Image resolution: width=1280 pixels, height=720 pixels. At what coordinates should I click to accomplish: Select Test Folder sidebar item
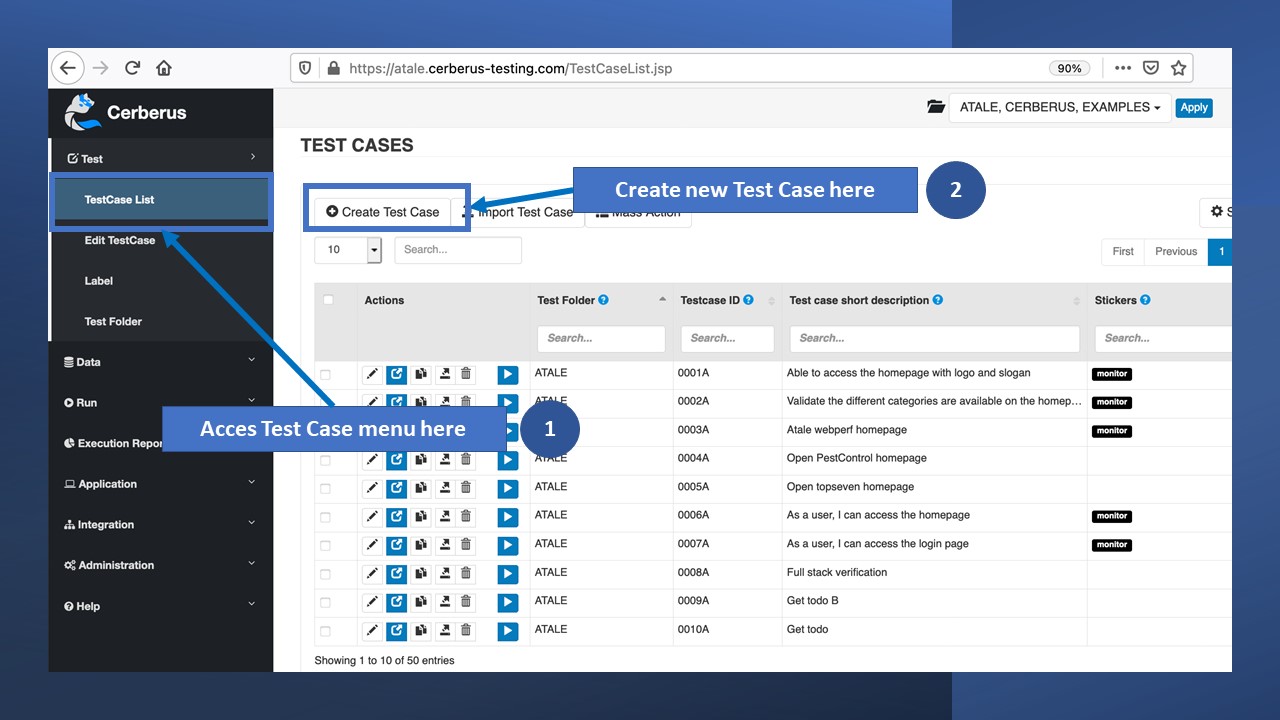113,321
